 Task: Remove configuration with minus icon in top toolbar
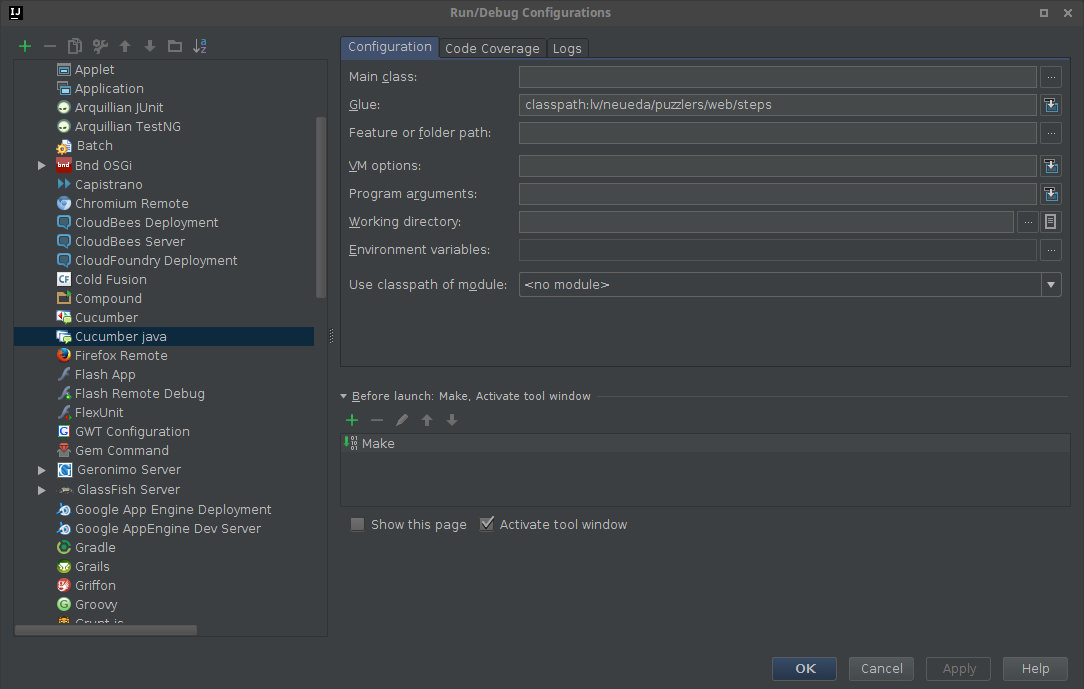click(x=50, y=46)
